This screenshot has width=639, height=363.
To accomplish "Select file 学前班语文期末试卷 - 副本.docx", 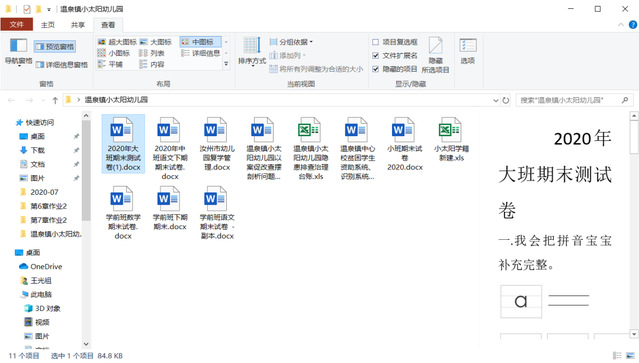I will pyautogui.click(x=217, y=213).
